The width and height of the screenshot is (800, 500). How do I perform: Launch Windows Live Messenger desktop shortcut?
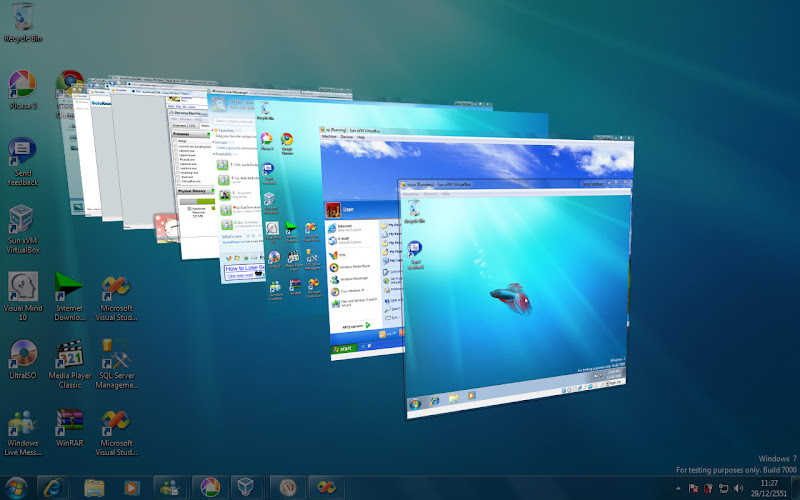coord(22,432)
